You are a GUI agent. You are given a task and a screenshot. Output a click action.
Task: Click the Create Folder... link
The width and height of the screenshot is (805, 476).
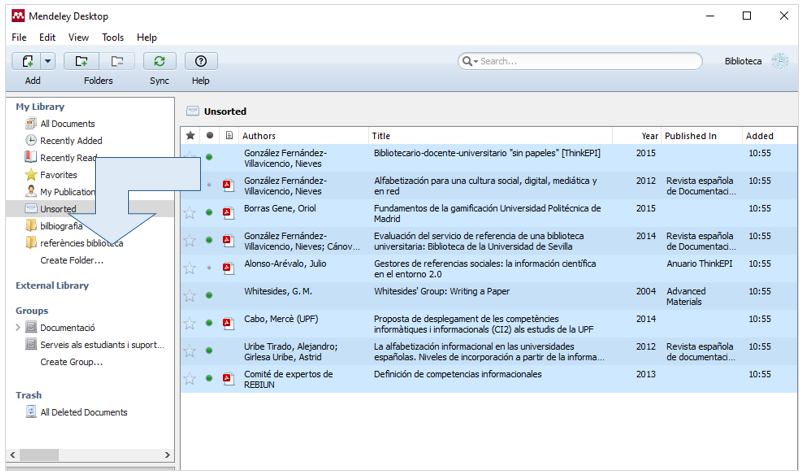[x=72, y=260]
